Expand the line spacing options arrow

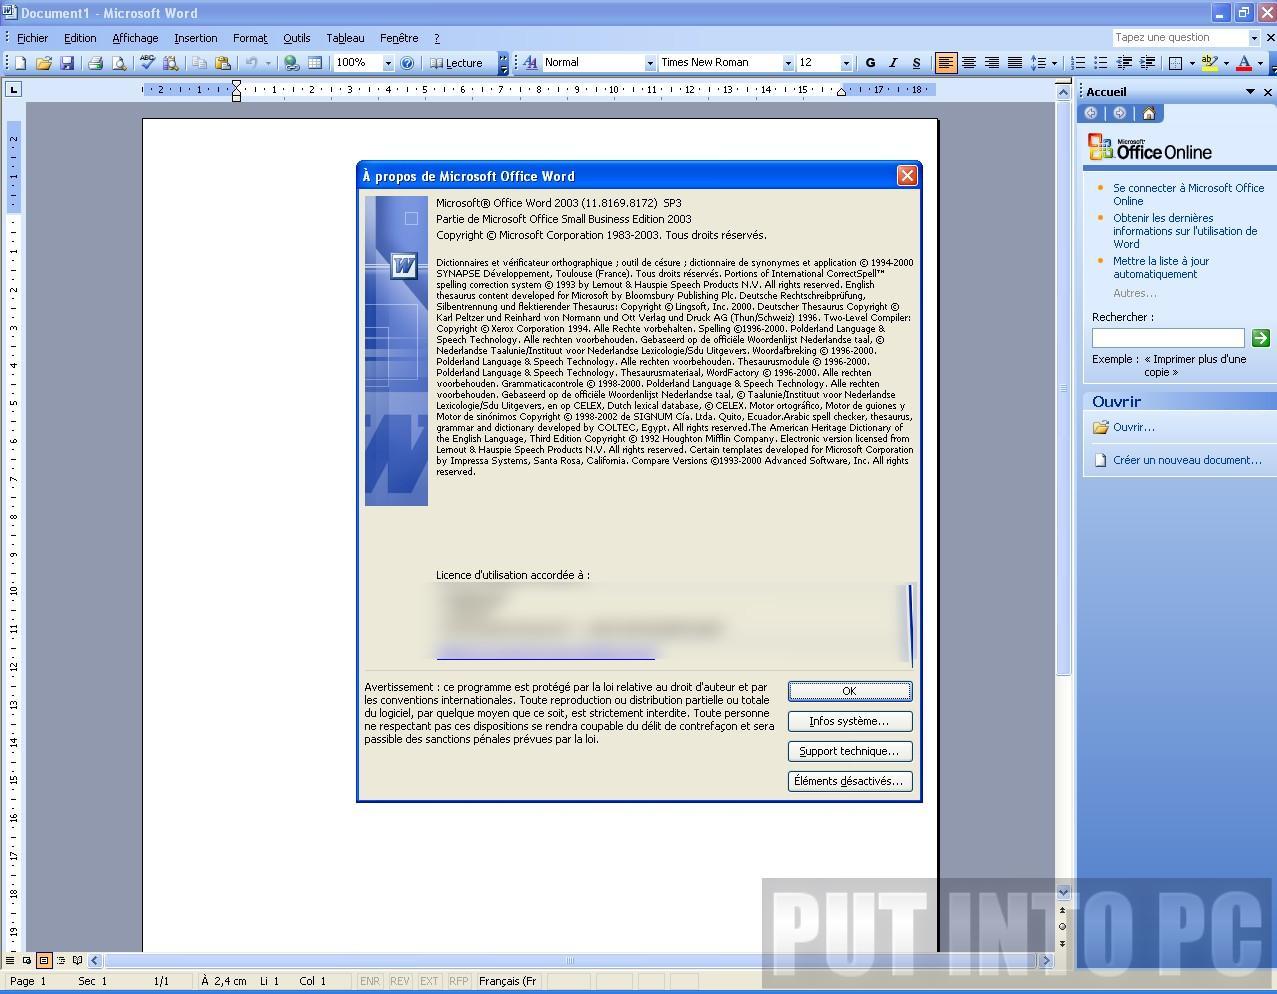click(x=1054, y=63)
